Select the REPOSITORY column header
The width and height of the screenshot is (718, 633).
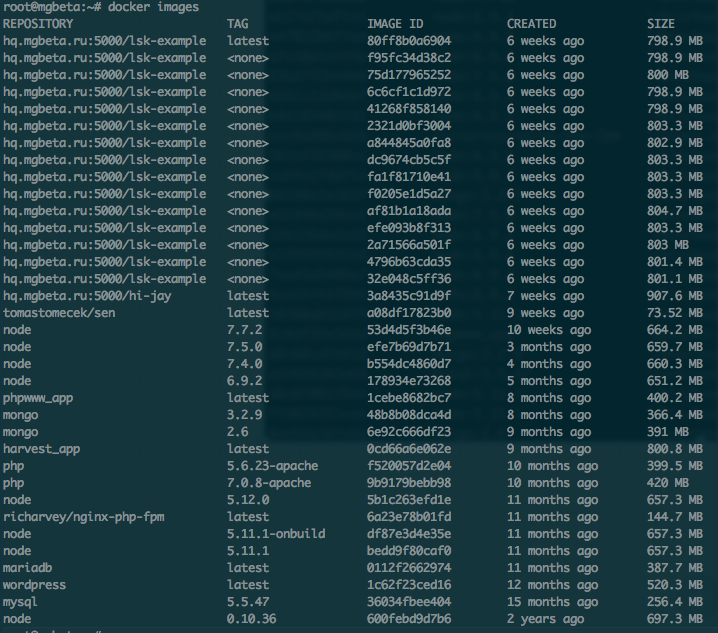point(38,24)
